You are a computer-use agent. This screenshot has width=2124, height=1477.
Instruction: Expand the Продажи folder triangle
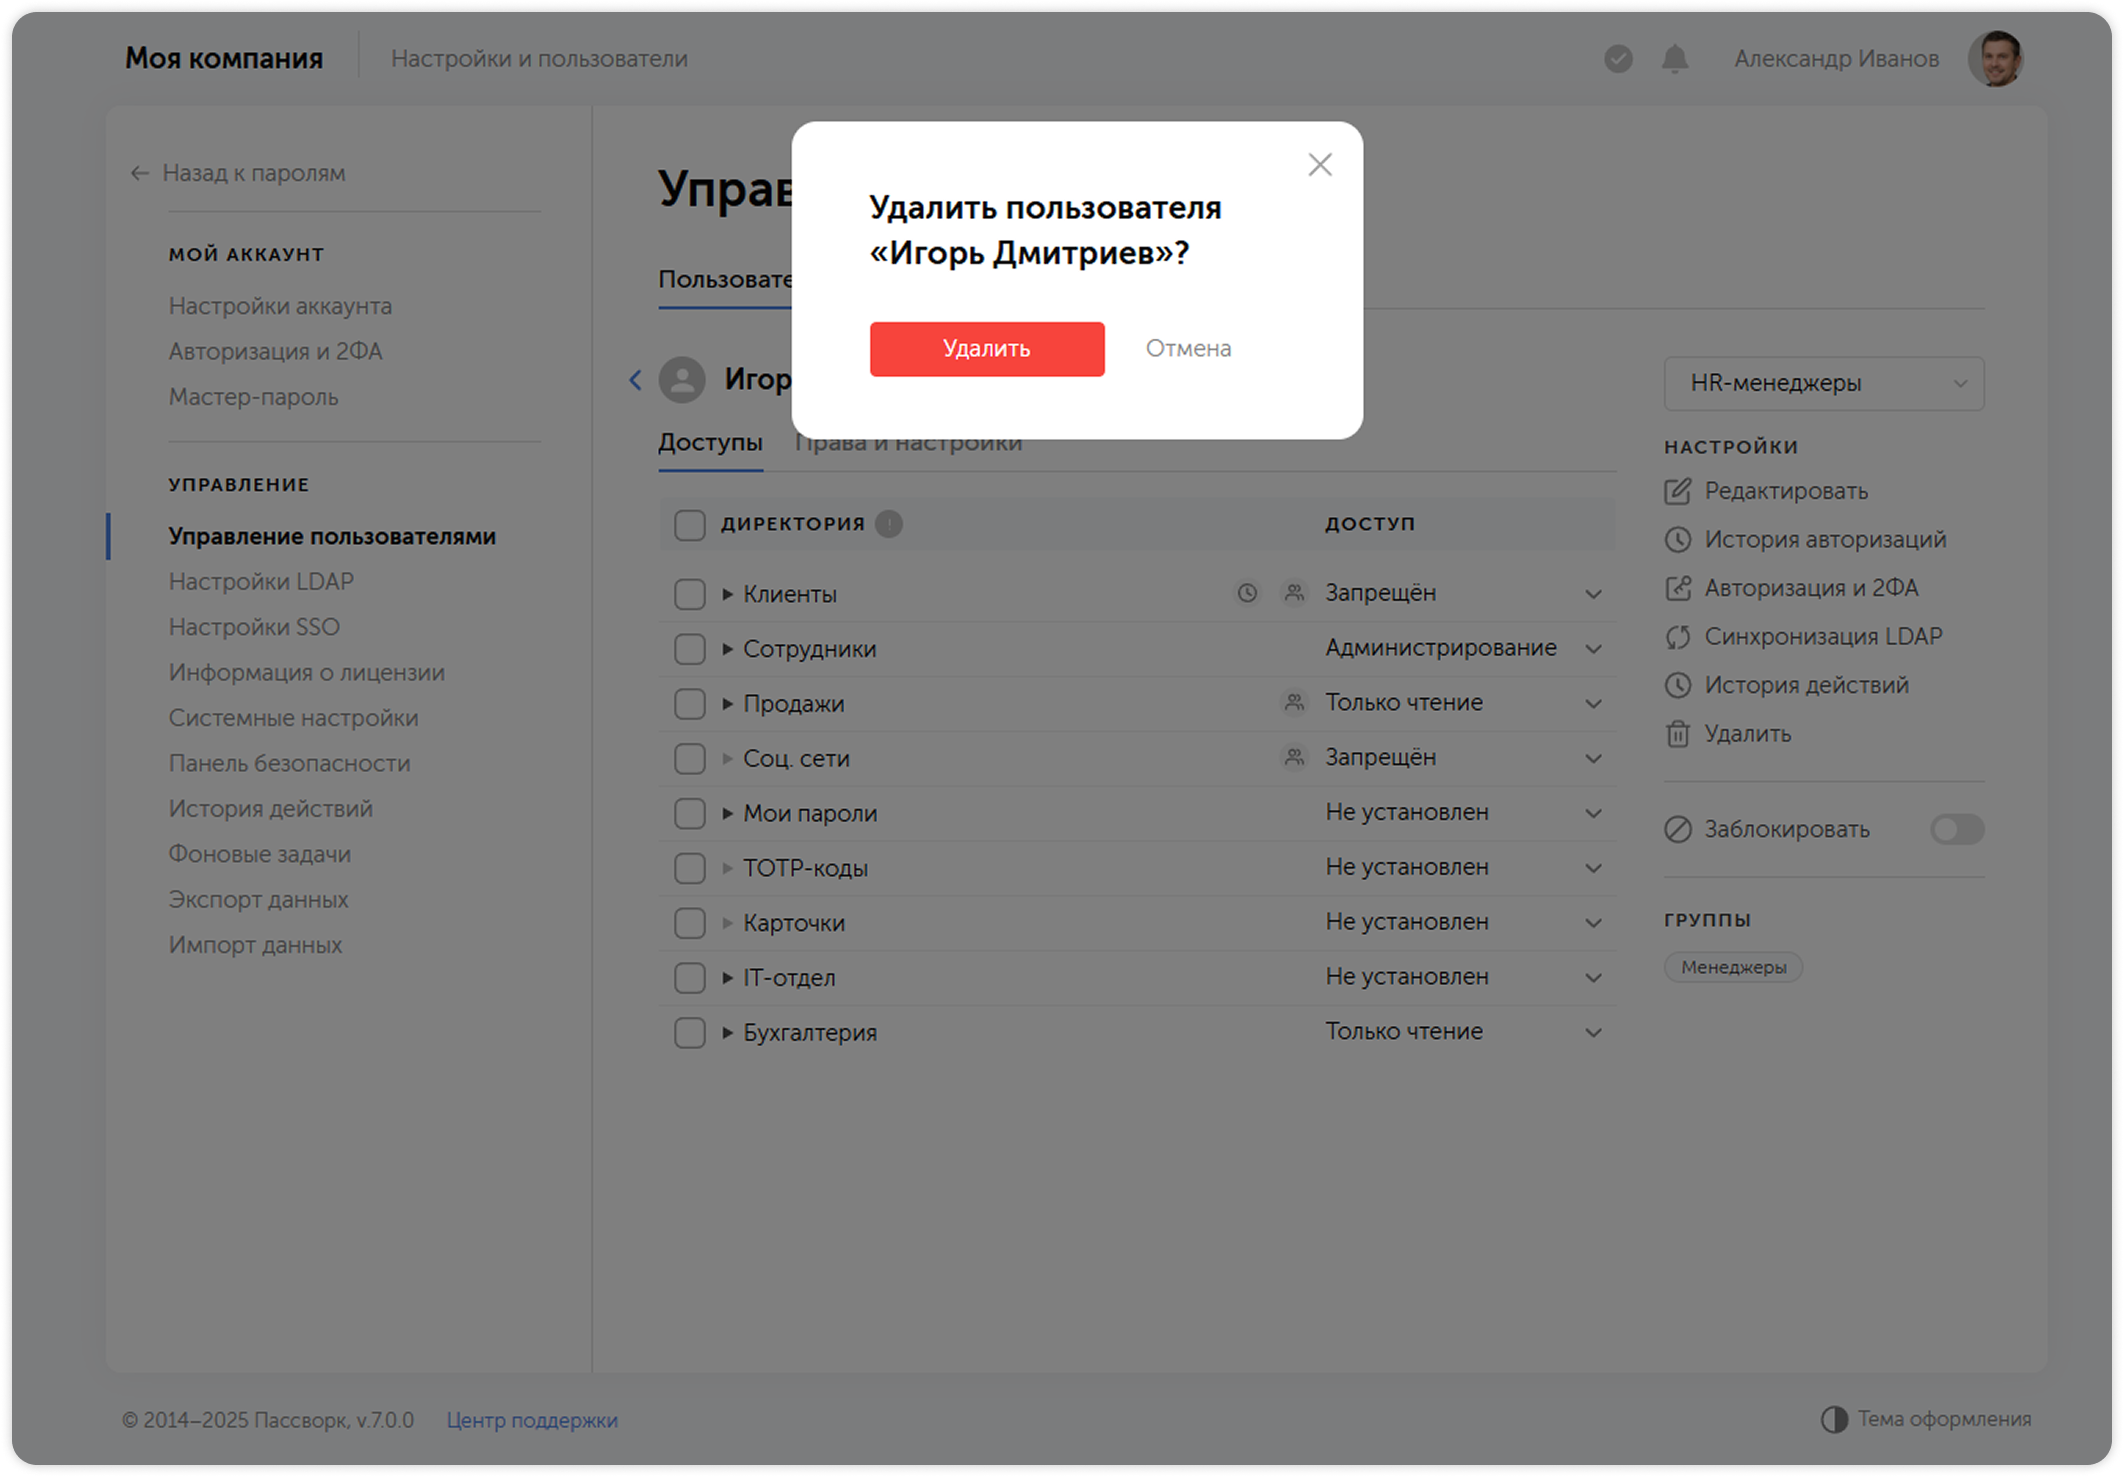point(727,704)
